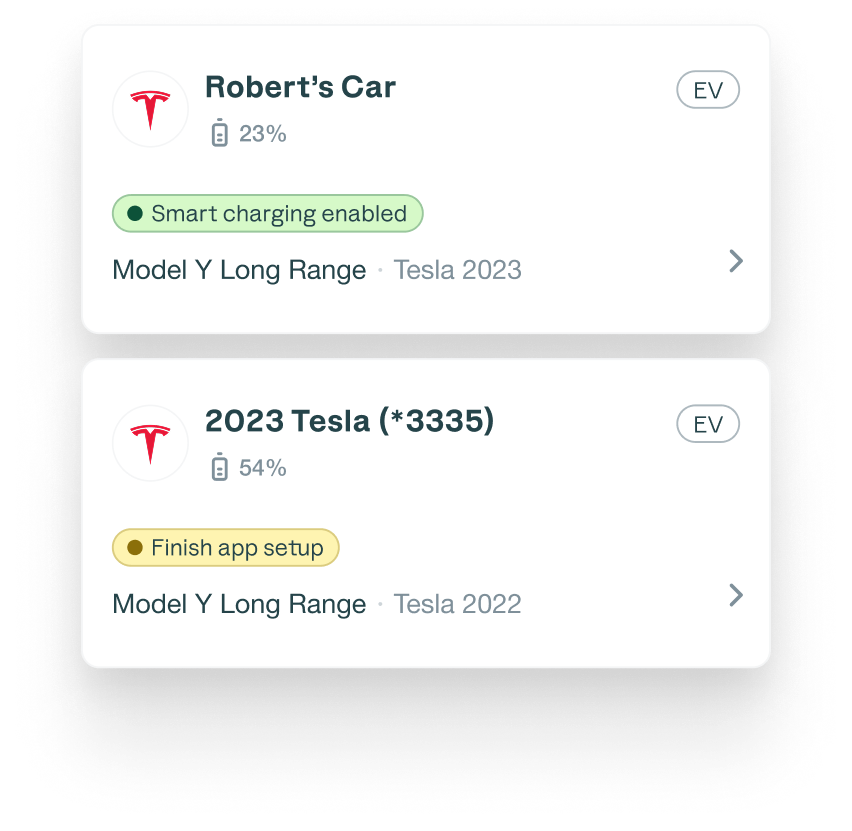Open the Robert's Car title
The width and height of the screenshot is (852, 831).
click(300, 87)
